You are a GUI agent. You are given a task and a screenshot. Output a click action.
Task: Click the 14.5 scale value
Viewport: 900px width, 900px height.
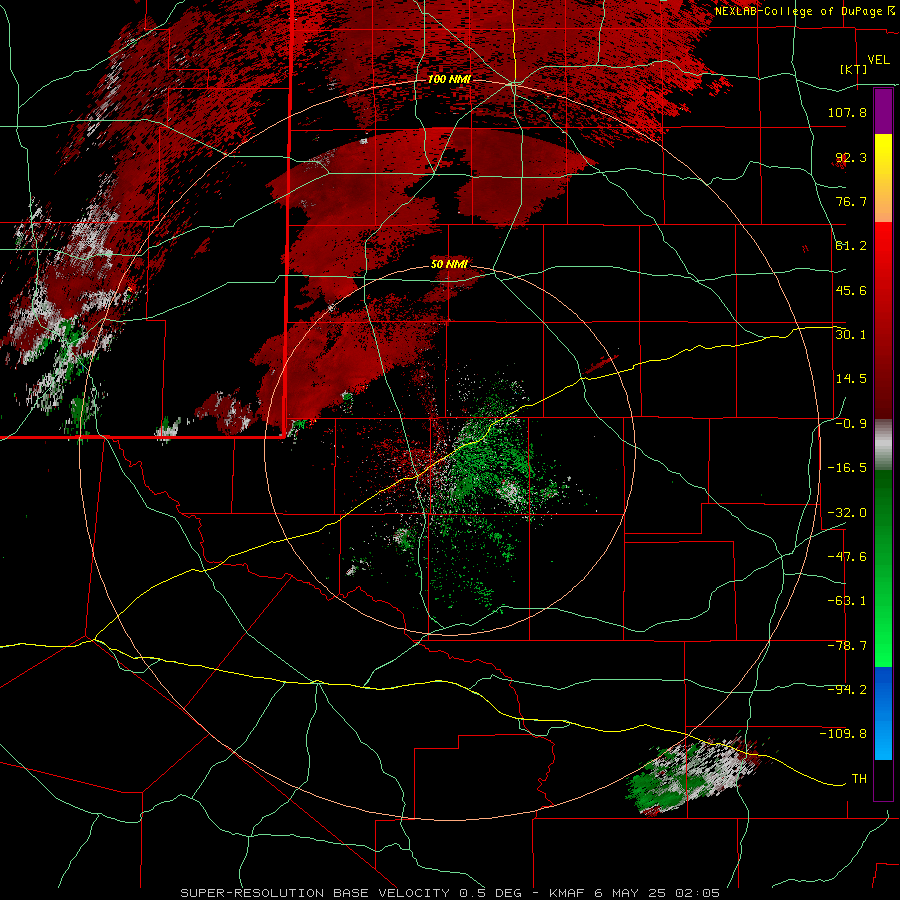851,379
